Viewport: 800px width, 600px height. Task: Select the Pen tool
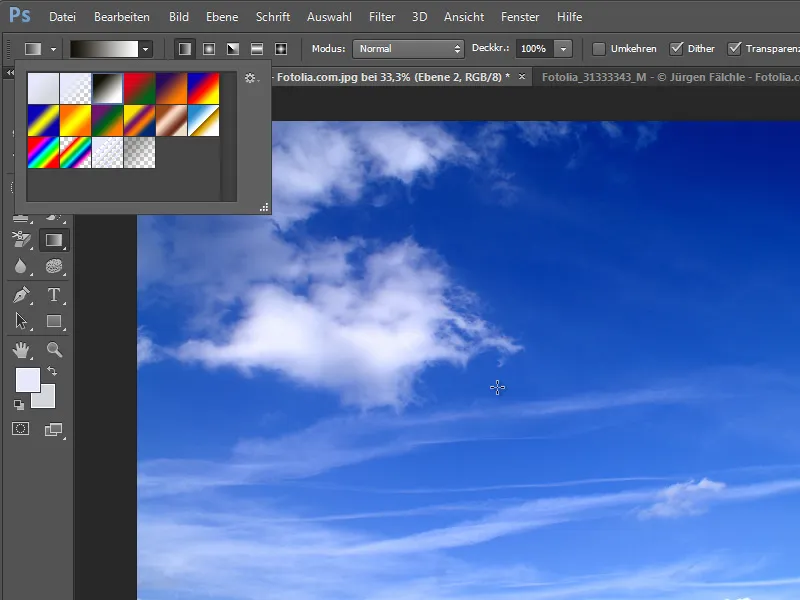pos(21,295)
